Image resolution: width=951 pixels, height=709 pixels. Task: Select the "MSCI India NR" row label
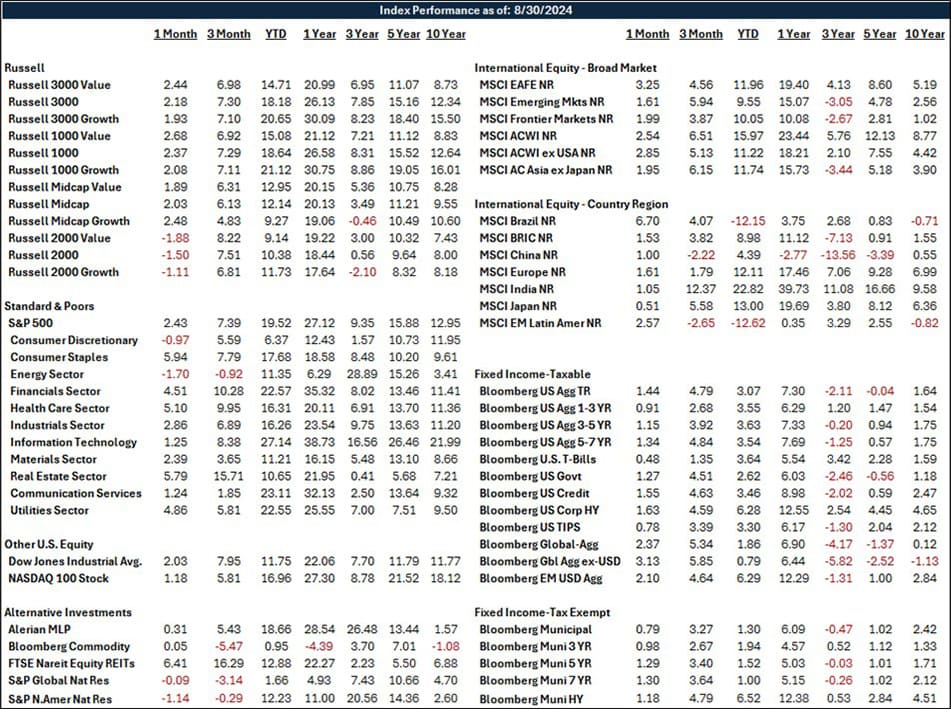coord(516,289)
